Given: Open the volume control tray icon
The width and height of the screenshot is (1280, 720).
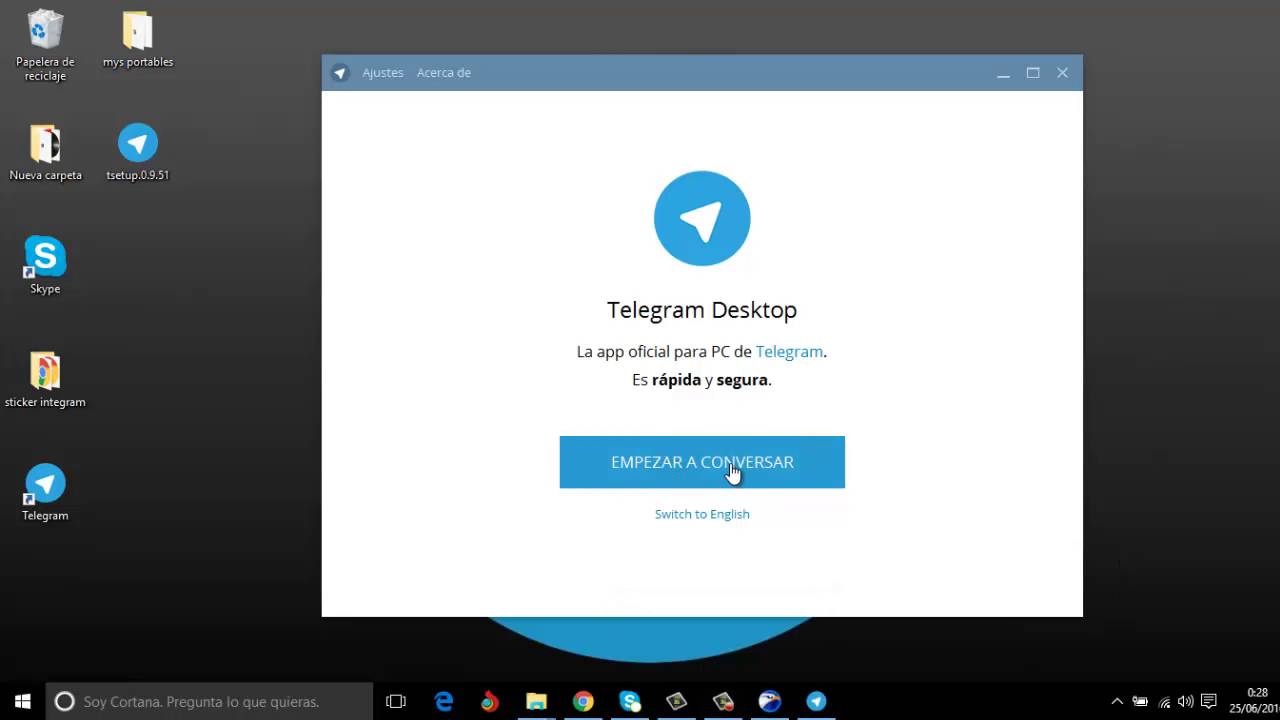Looking at the screenshot, I should tap(1186, 701).
